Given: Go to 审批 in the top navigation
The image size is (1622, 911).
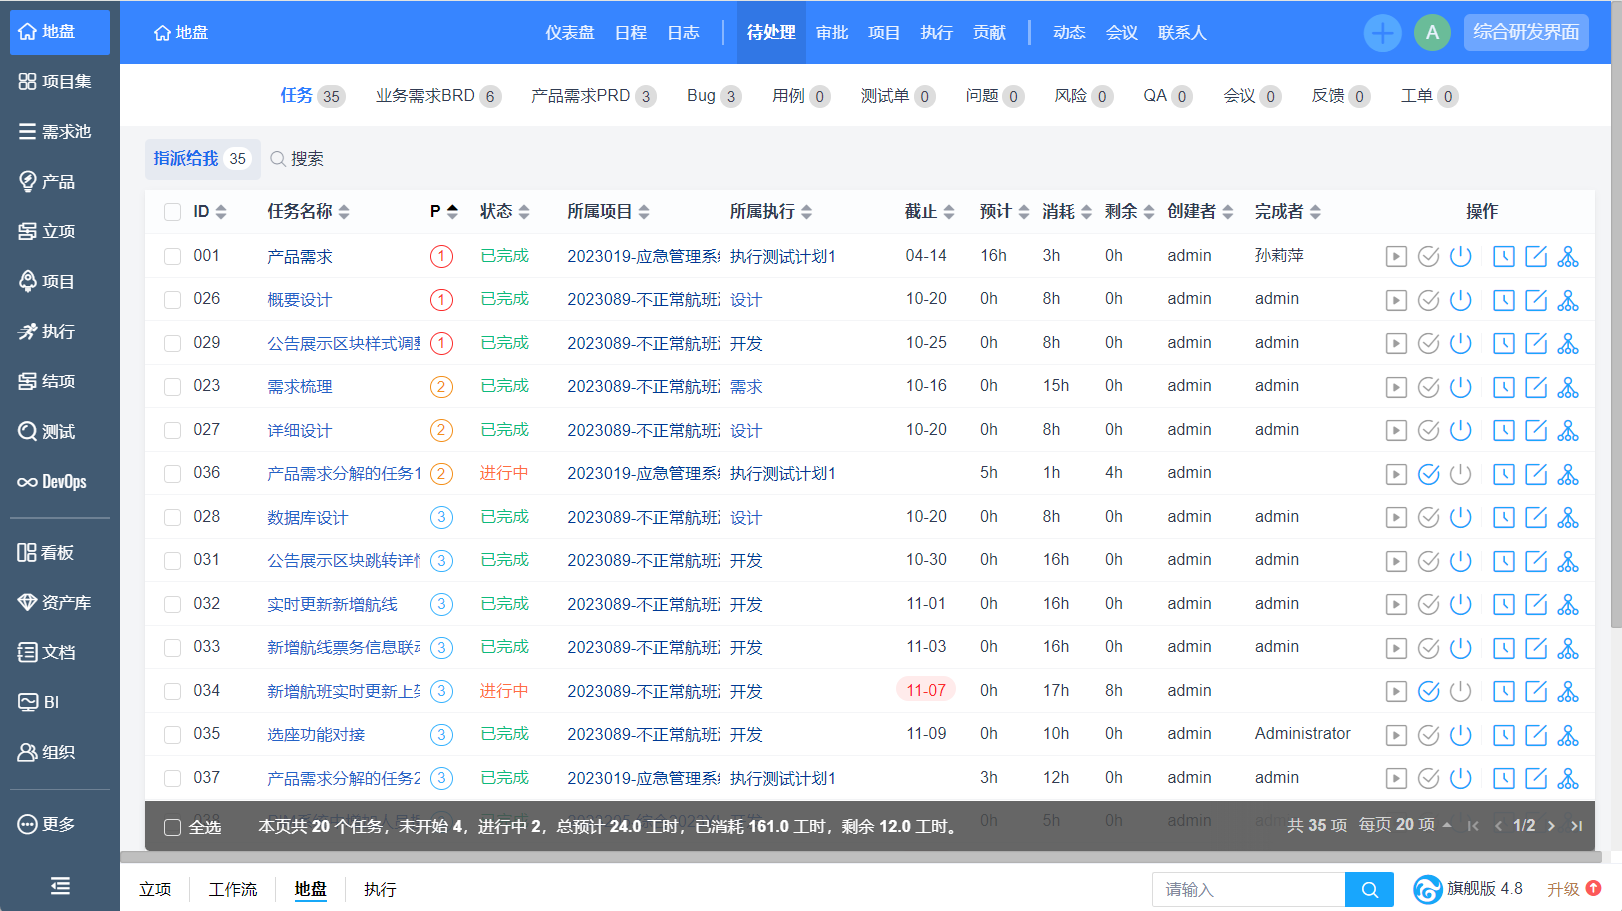Looking at the screenshot, I should tap(831, 33).
